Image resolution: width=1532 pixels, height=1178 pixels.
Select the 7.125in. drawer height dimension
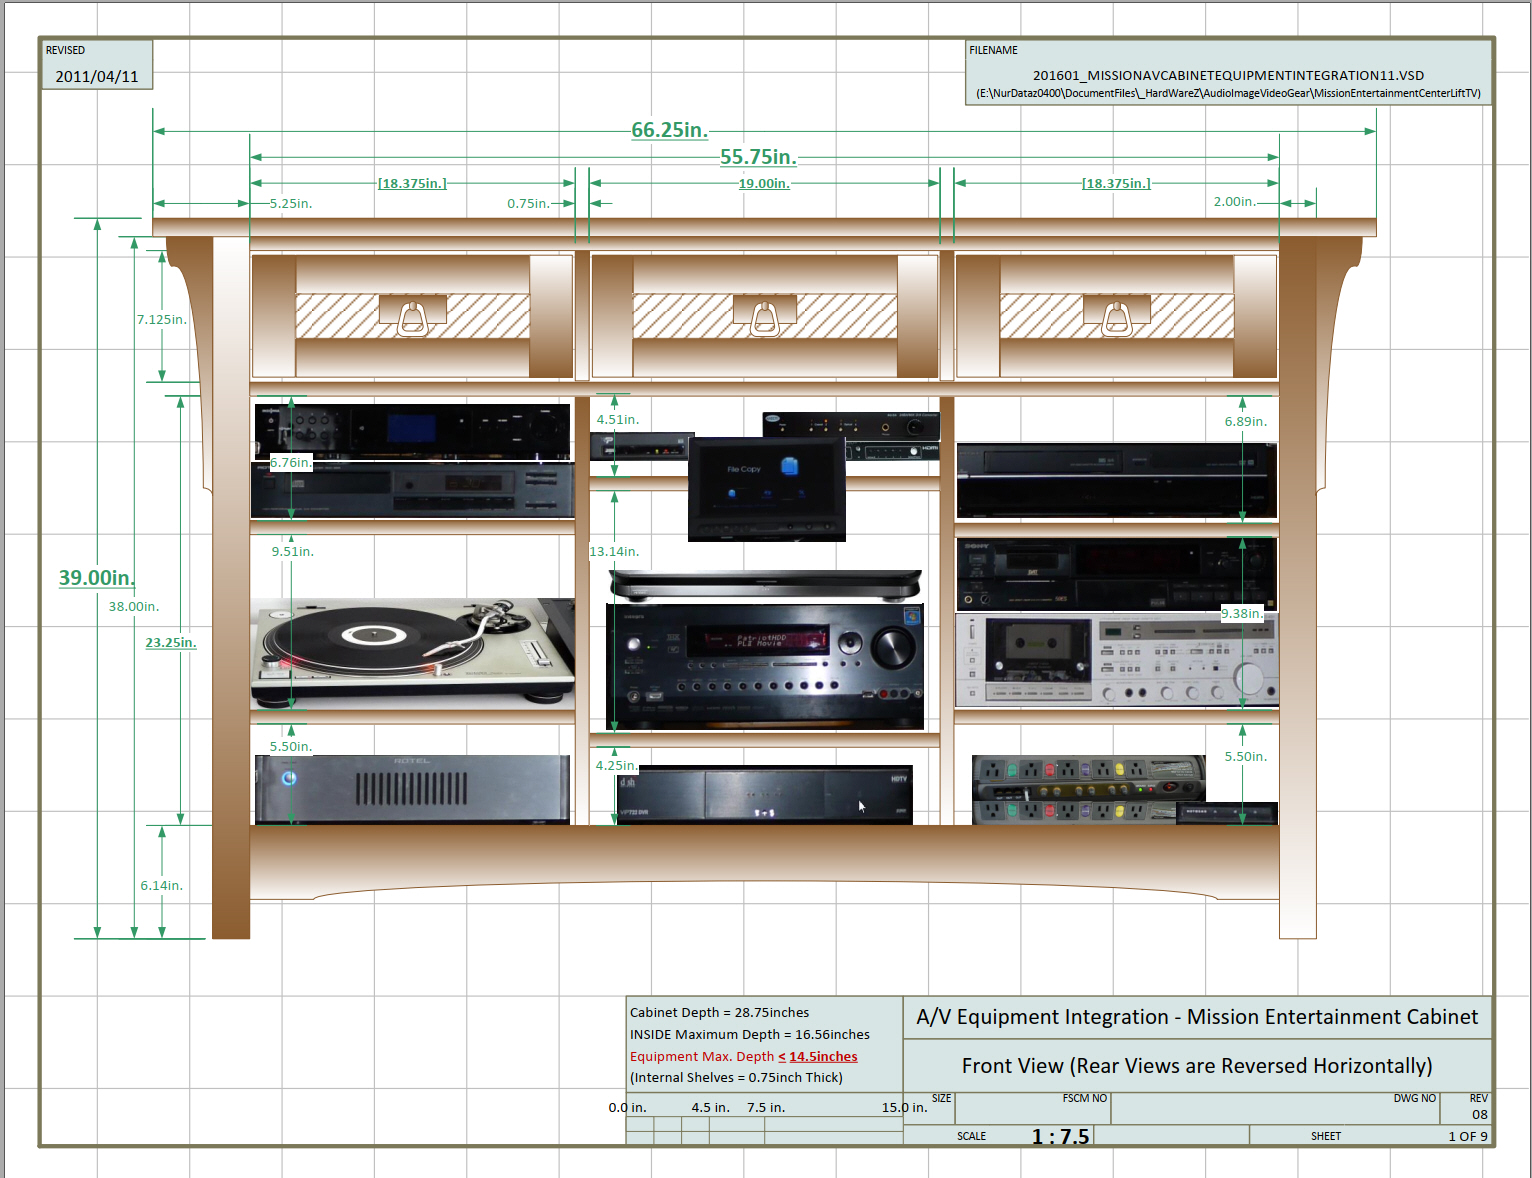pos(162,319)
